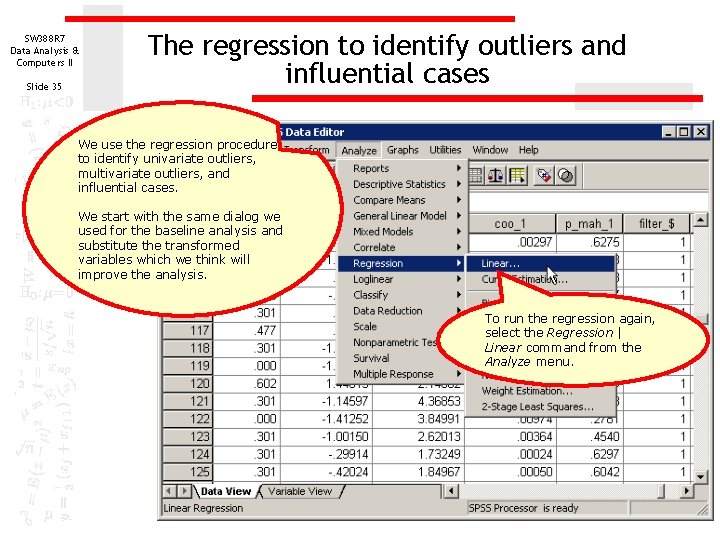Expand the Compare Means submenu

(x=403, y=200)
